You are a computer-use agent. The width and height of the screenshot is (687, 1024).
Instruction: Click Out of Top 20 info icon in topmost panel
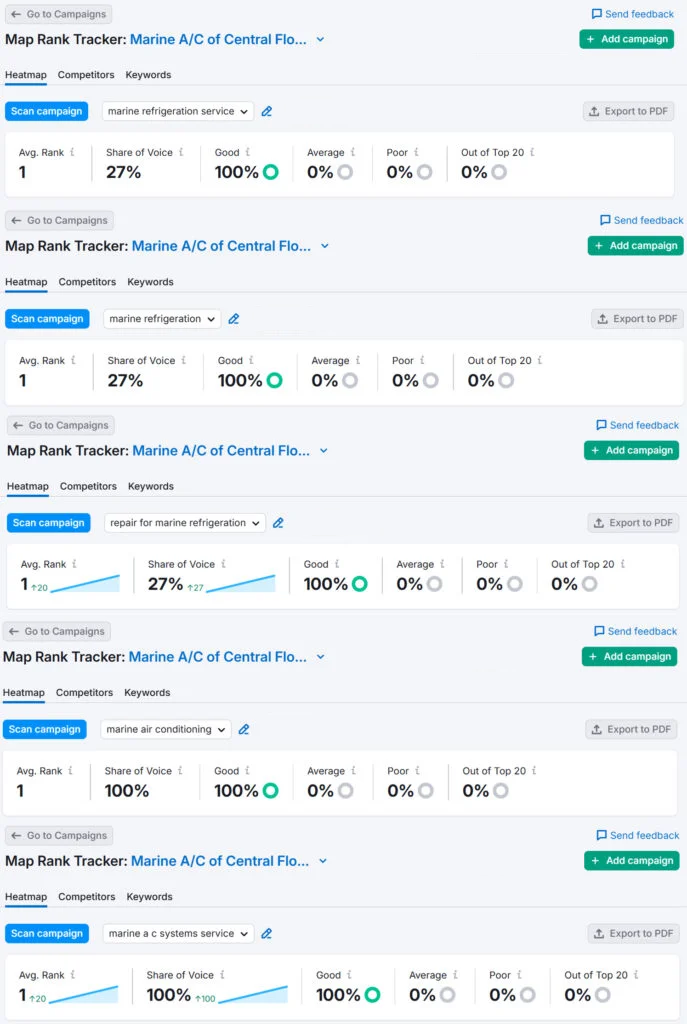(x=532, y=153)
